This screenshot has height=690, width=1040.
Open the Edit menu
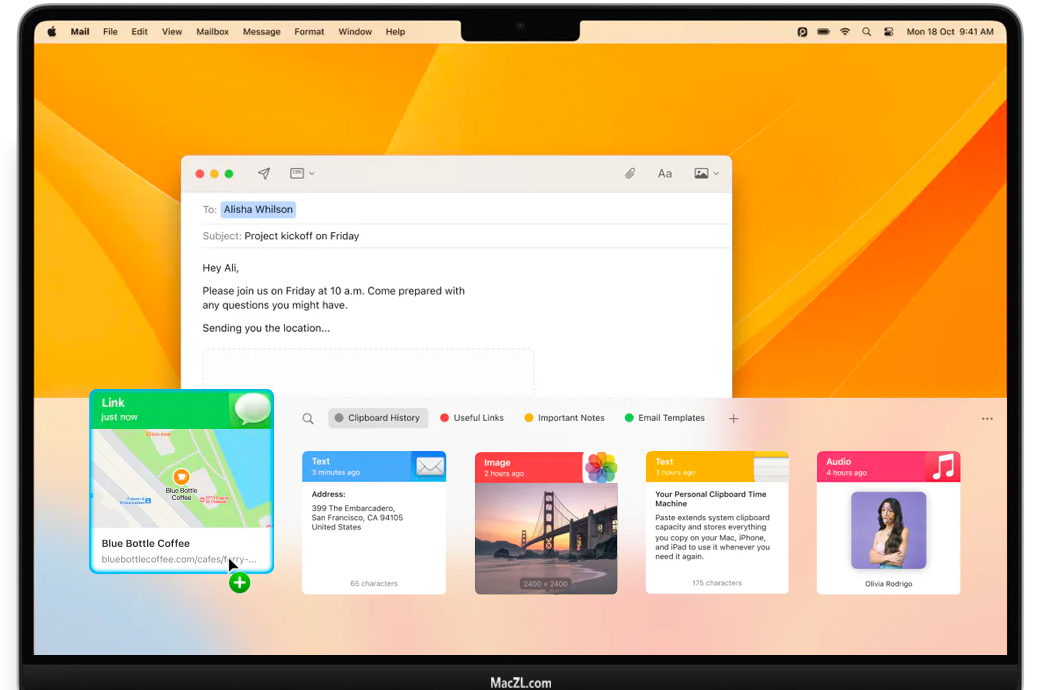click(139, 31)
